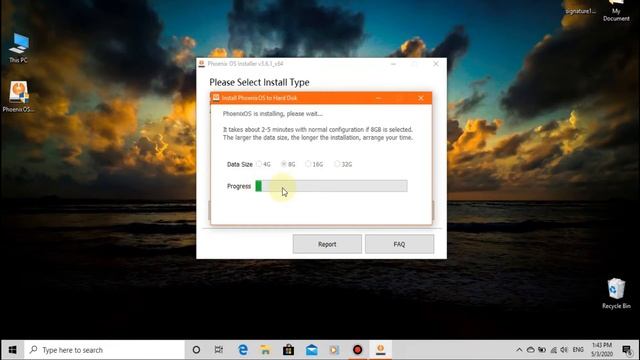The image size is (640, 360).
Task: Select the 32G data size option
Action: coord(343,164)
